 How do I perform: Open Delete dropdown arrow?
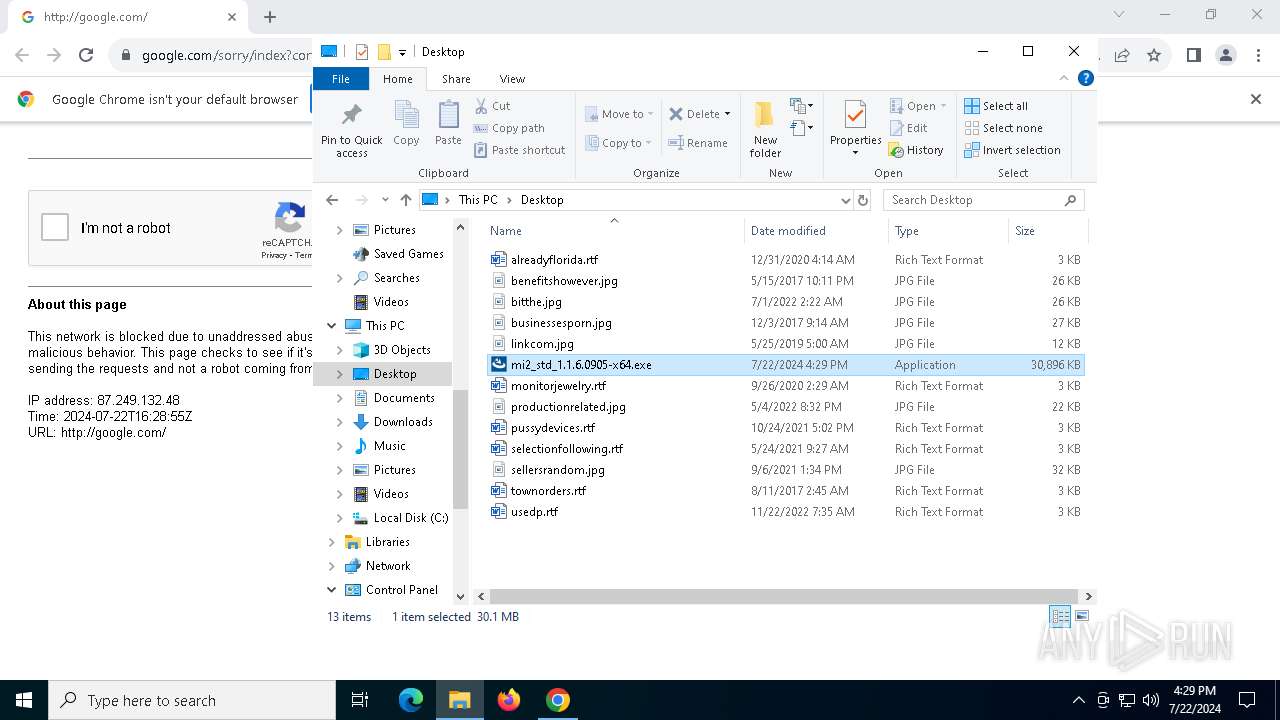pos(727,114)
